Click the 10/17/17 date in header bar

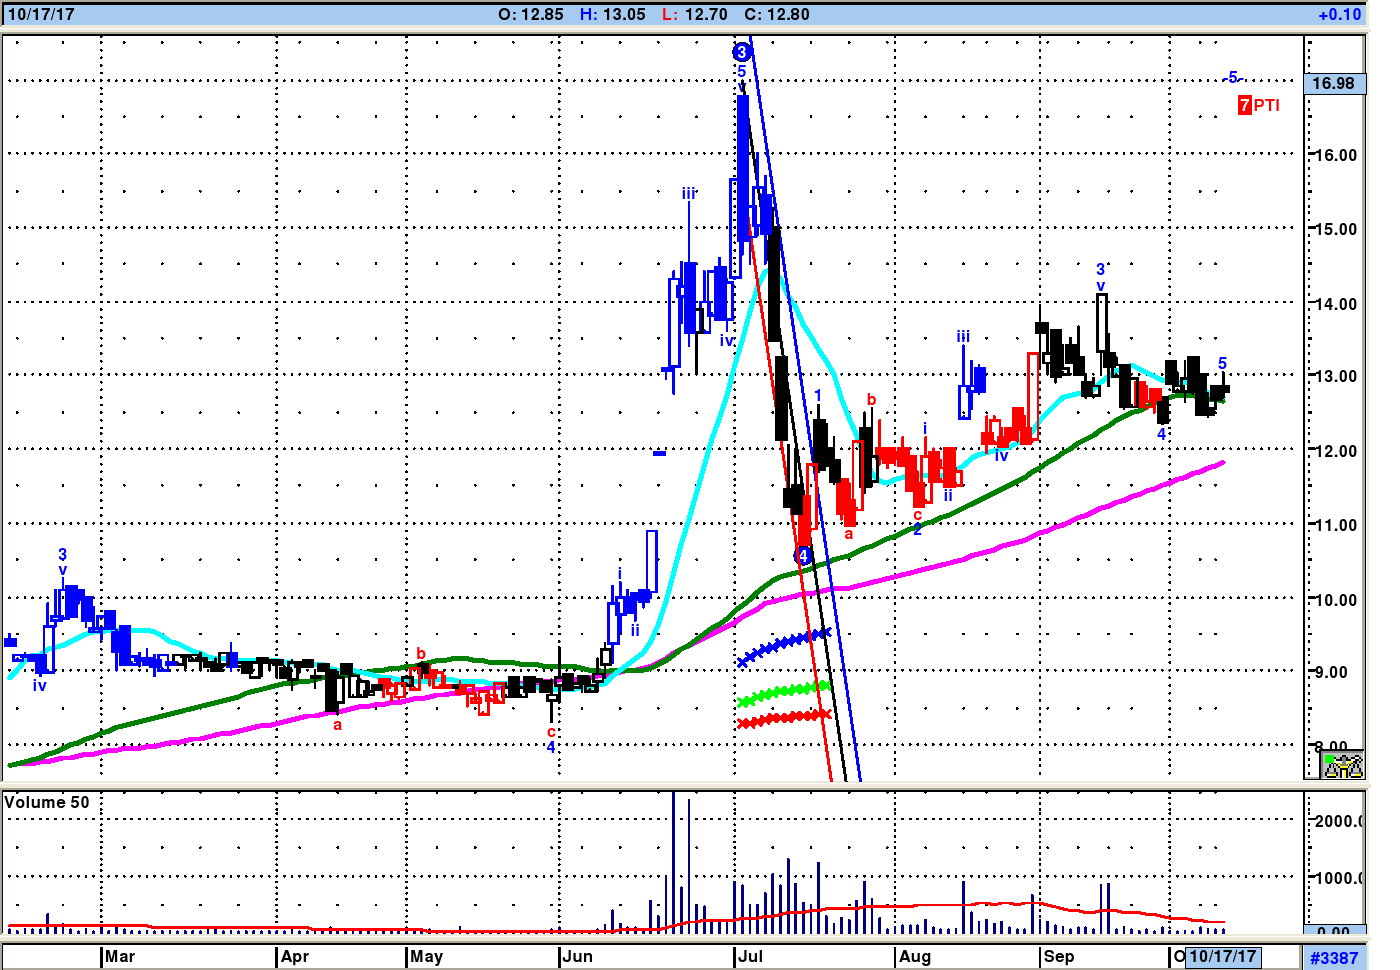click(41, 14)
